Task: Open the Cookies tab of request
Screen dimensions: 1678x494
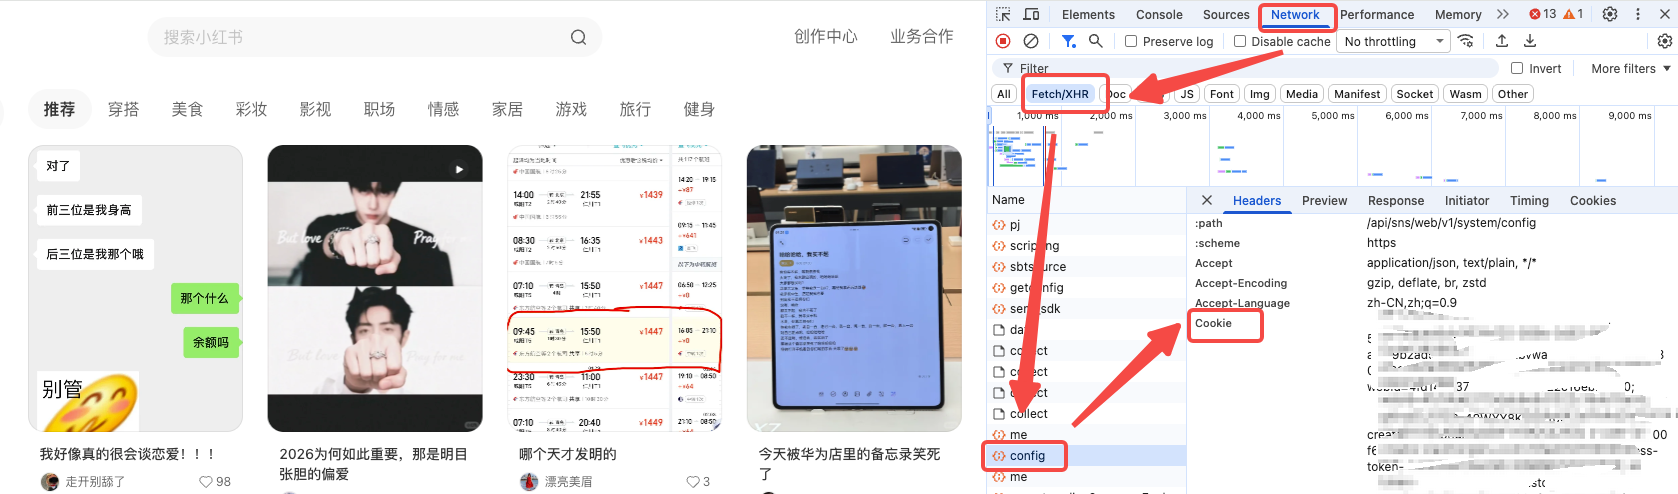Action: (x=1593, y=200)
